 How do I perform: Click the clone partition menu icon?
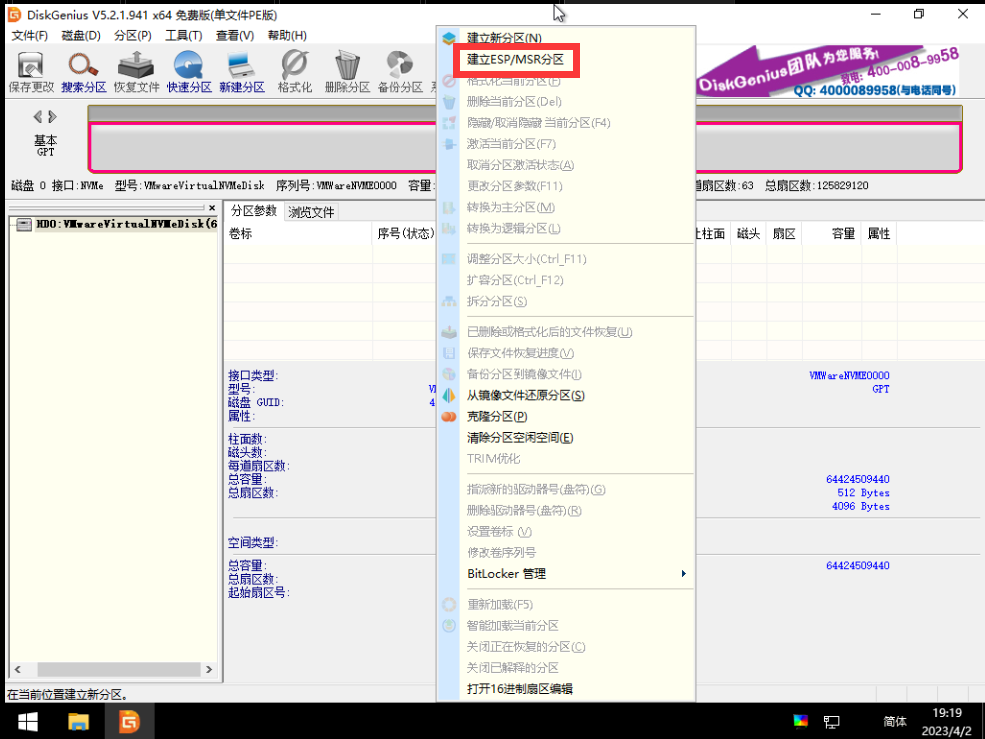tap(449, 417)
